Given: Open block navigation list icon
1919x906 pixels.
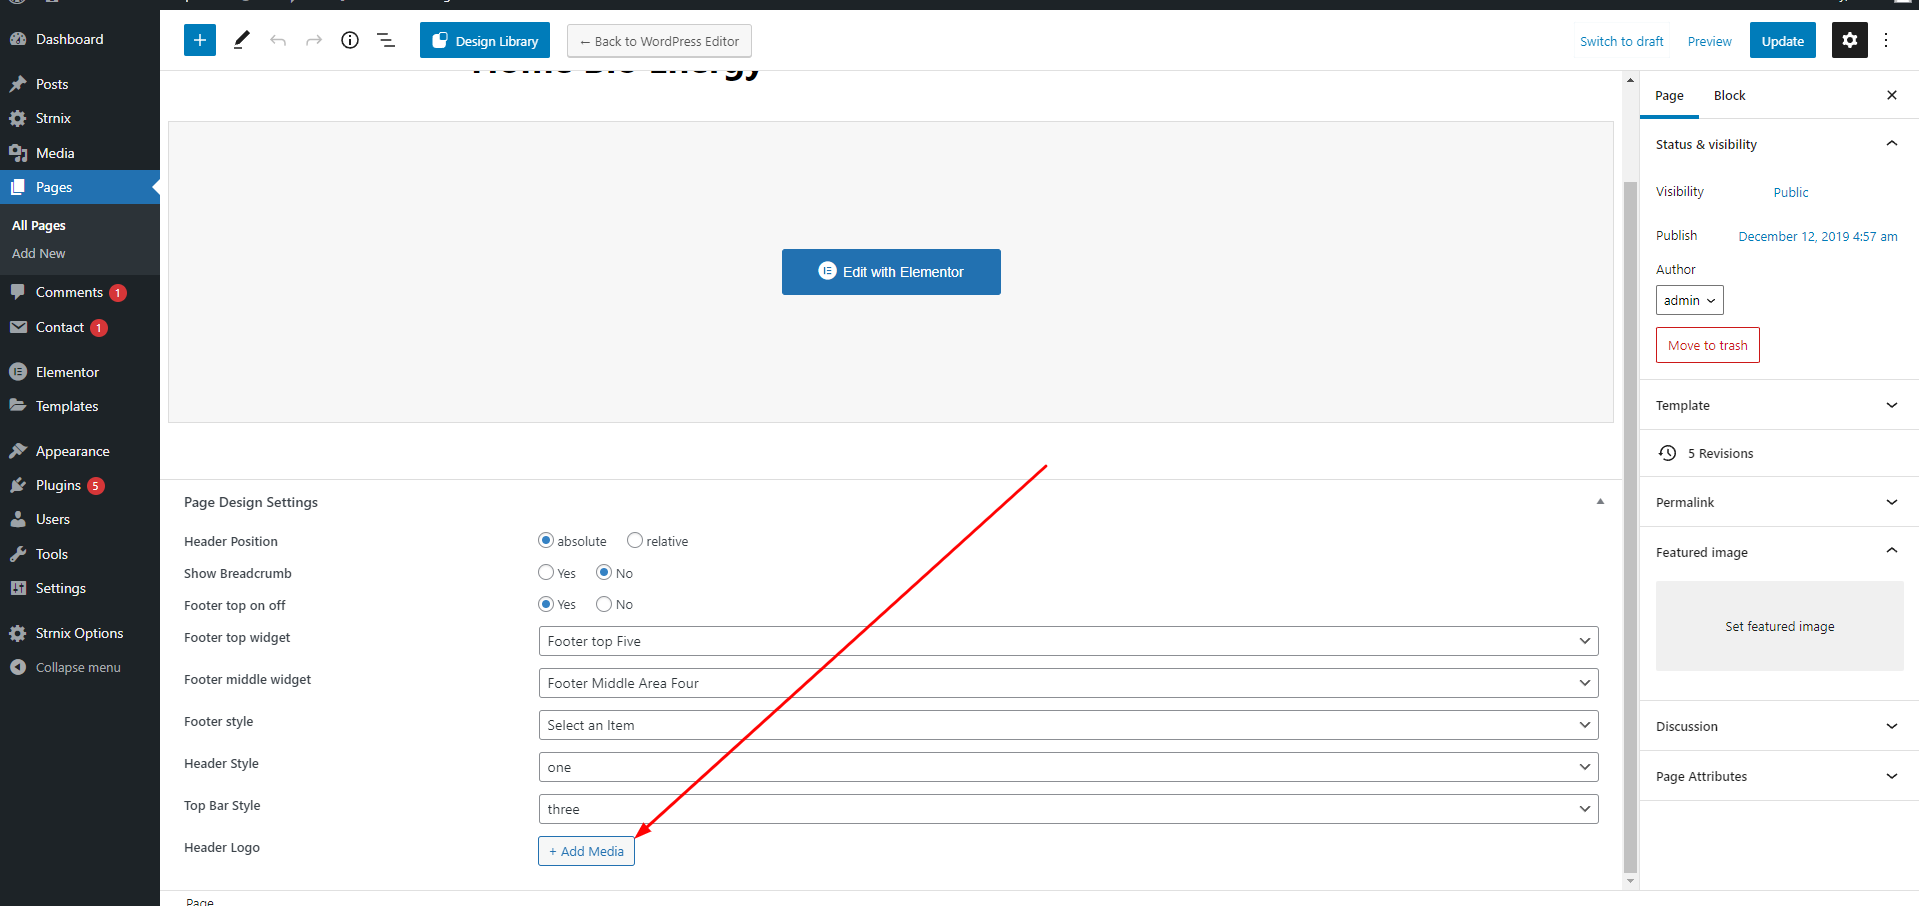Looking at the screenshot, I should (x=386, y=40).
